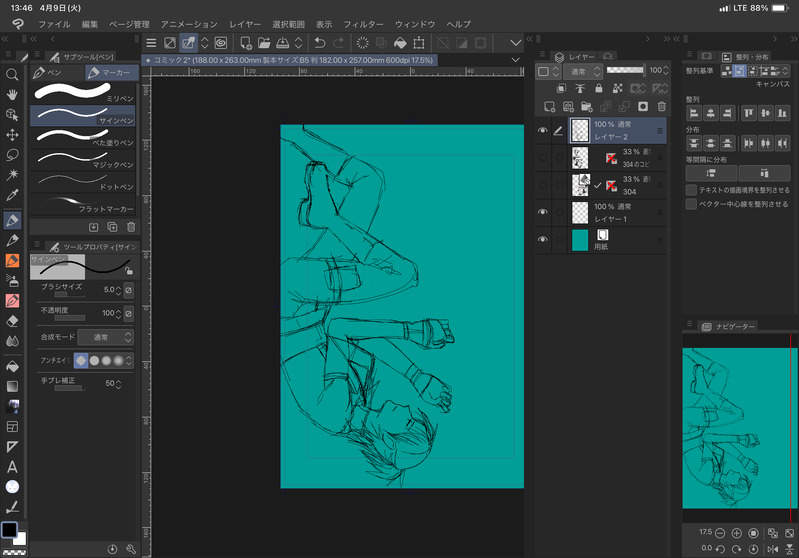Open the フィルター menu
Viewport: 799px width, 558px height.
pos(363,23)
